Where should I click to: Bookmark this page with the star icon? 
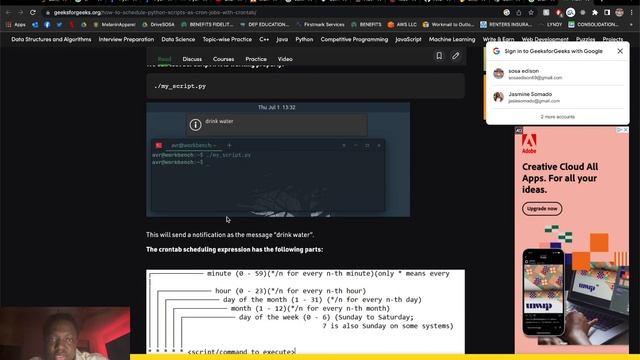pyautogui.click(x=531, y=13)
